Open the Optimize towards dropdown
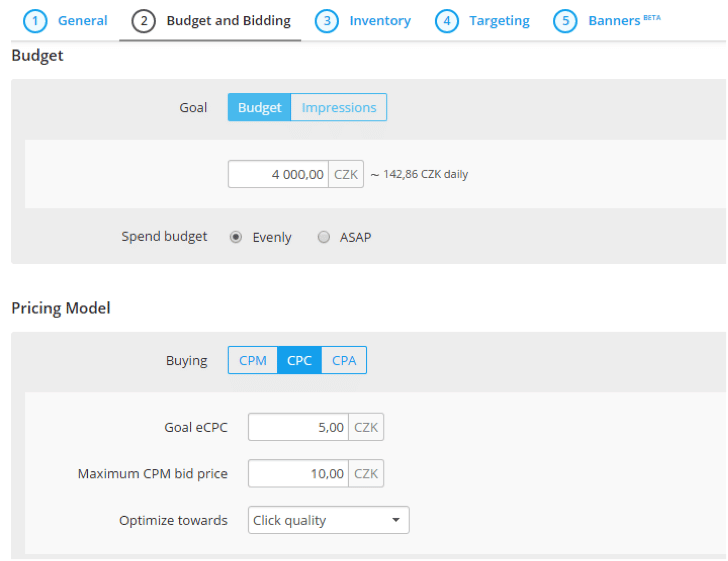Screen dimensions: 728x561 point(328,521)
